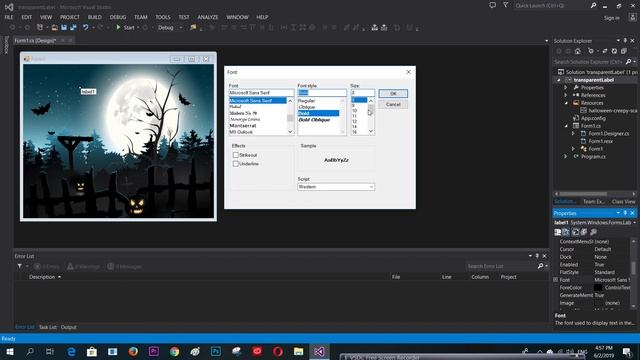640x360 pixels.
Task: Click the Categorized view icon in Properties
Action: [558, 232]
